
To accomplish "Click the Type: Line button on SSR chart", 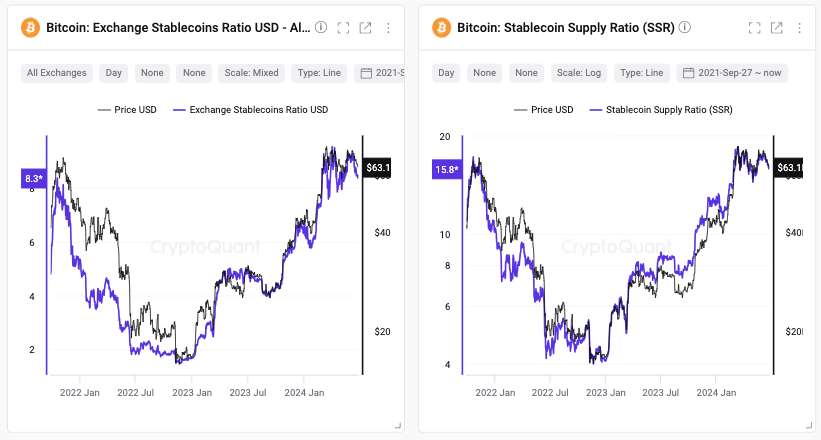I will click(641, 73).
